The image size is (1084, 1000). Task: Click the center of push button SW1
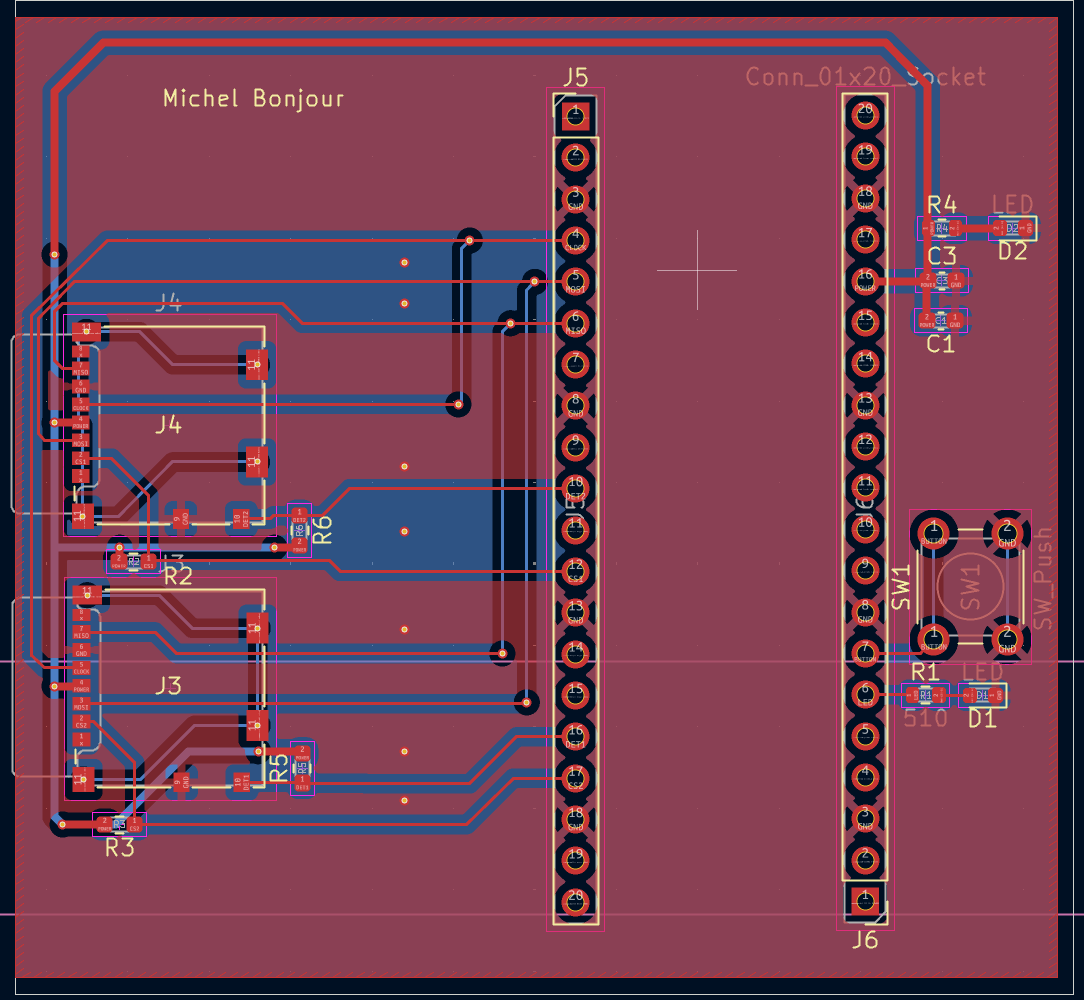pyautogui.click(x=970, y=587)
